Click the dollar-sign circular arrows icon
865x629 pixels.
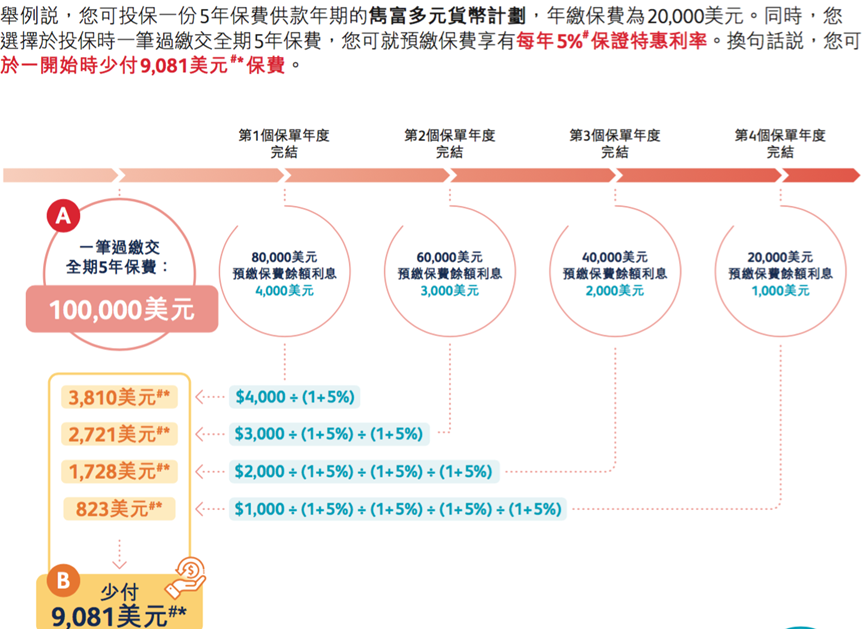(x=191, y=568)
